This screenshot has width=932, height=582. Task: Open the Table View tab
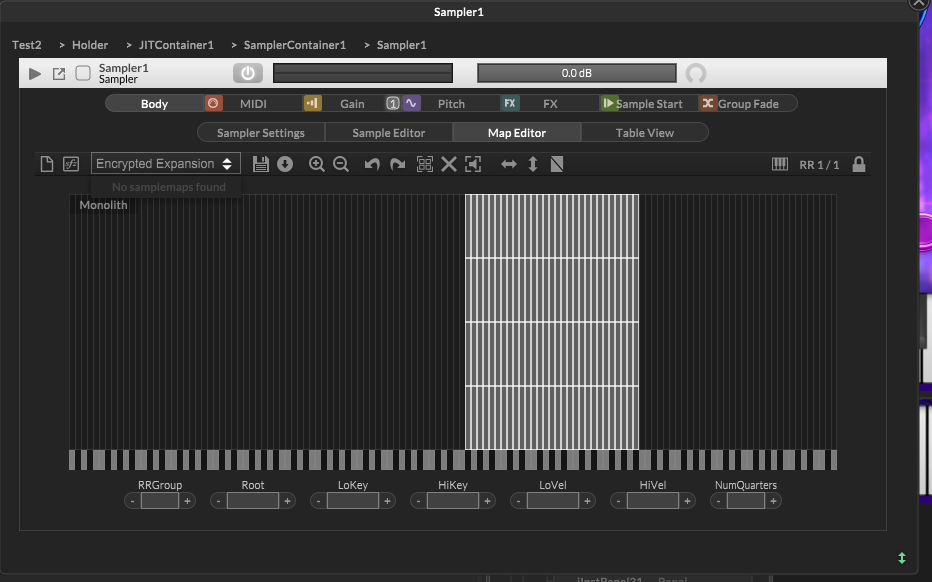[x=644, y=133]
